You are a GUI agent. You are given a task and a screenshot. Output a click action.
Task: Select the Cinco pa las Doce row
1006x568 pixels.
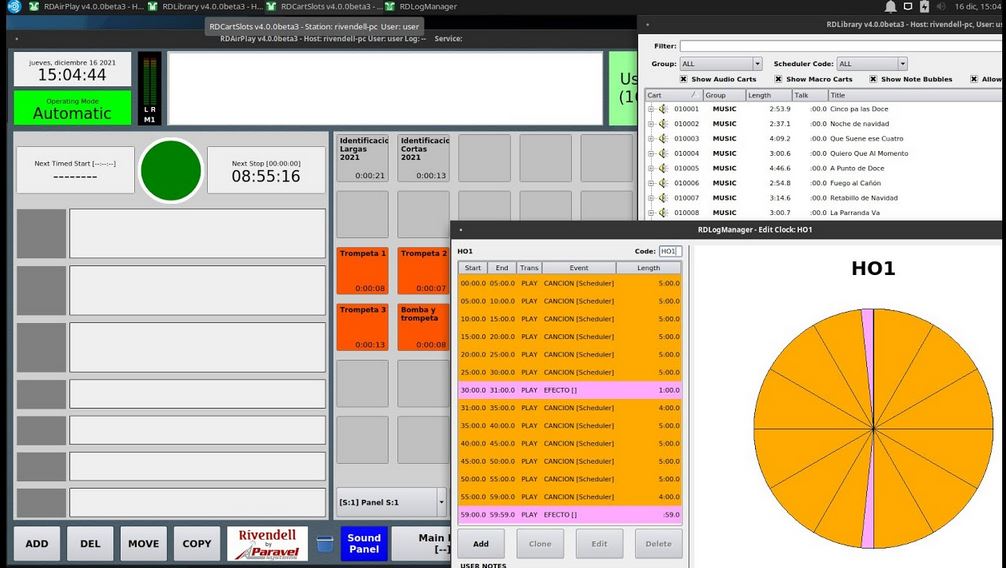coord(824,109)
